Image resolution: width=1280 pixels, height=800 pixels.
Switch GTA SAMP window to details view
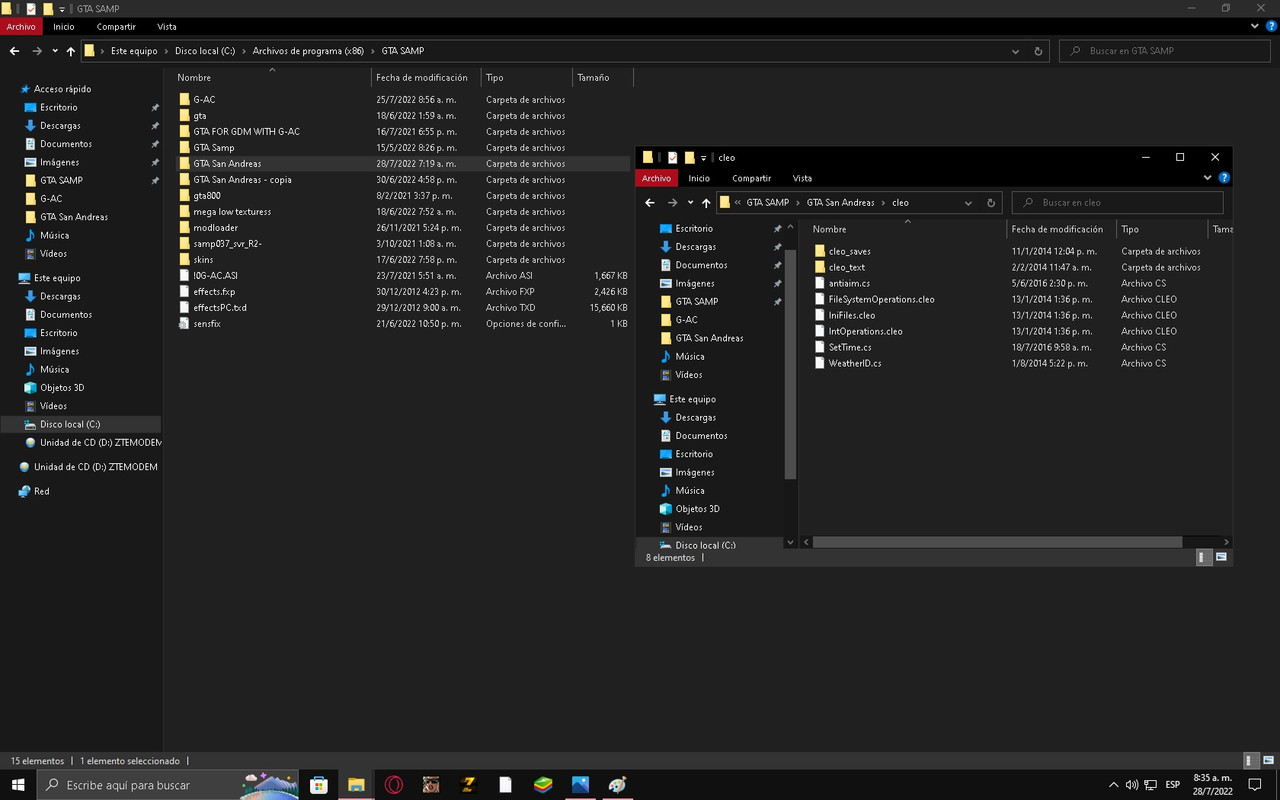1250,761
